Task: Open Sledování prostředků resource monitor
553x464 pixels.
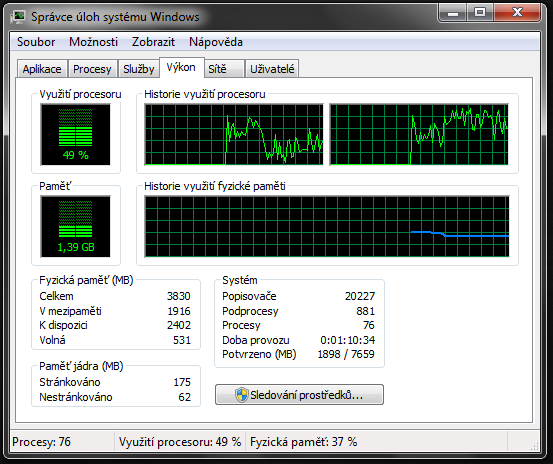Action: pyautogui.click(x=299, y=395)
